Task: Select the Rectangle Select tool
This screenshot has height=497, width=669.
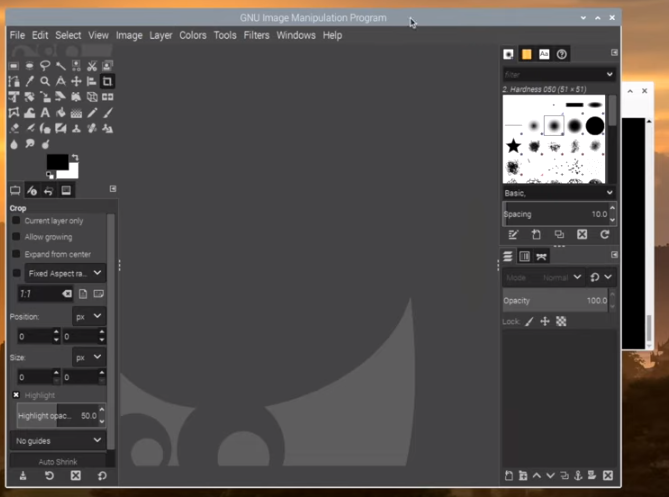Action: click(x=14, y=66)
